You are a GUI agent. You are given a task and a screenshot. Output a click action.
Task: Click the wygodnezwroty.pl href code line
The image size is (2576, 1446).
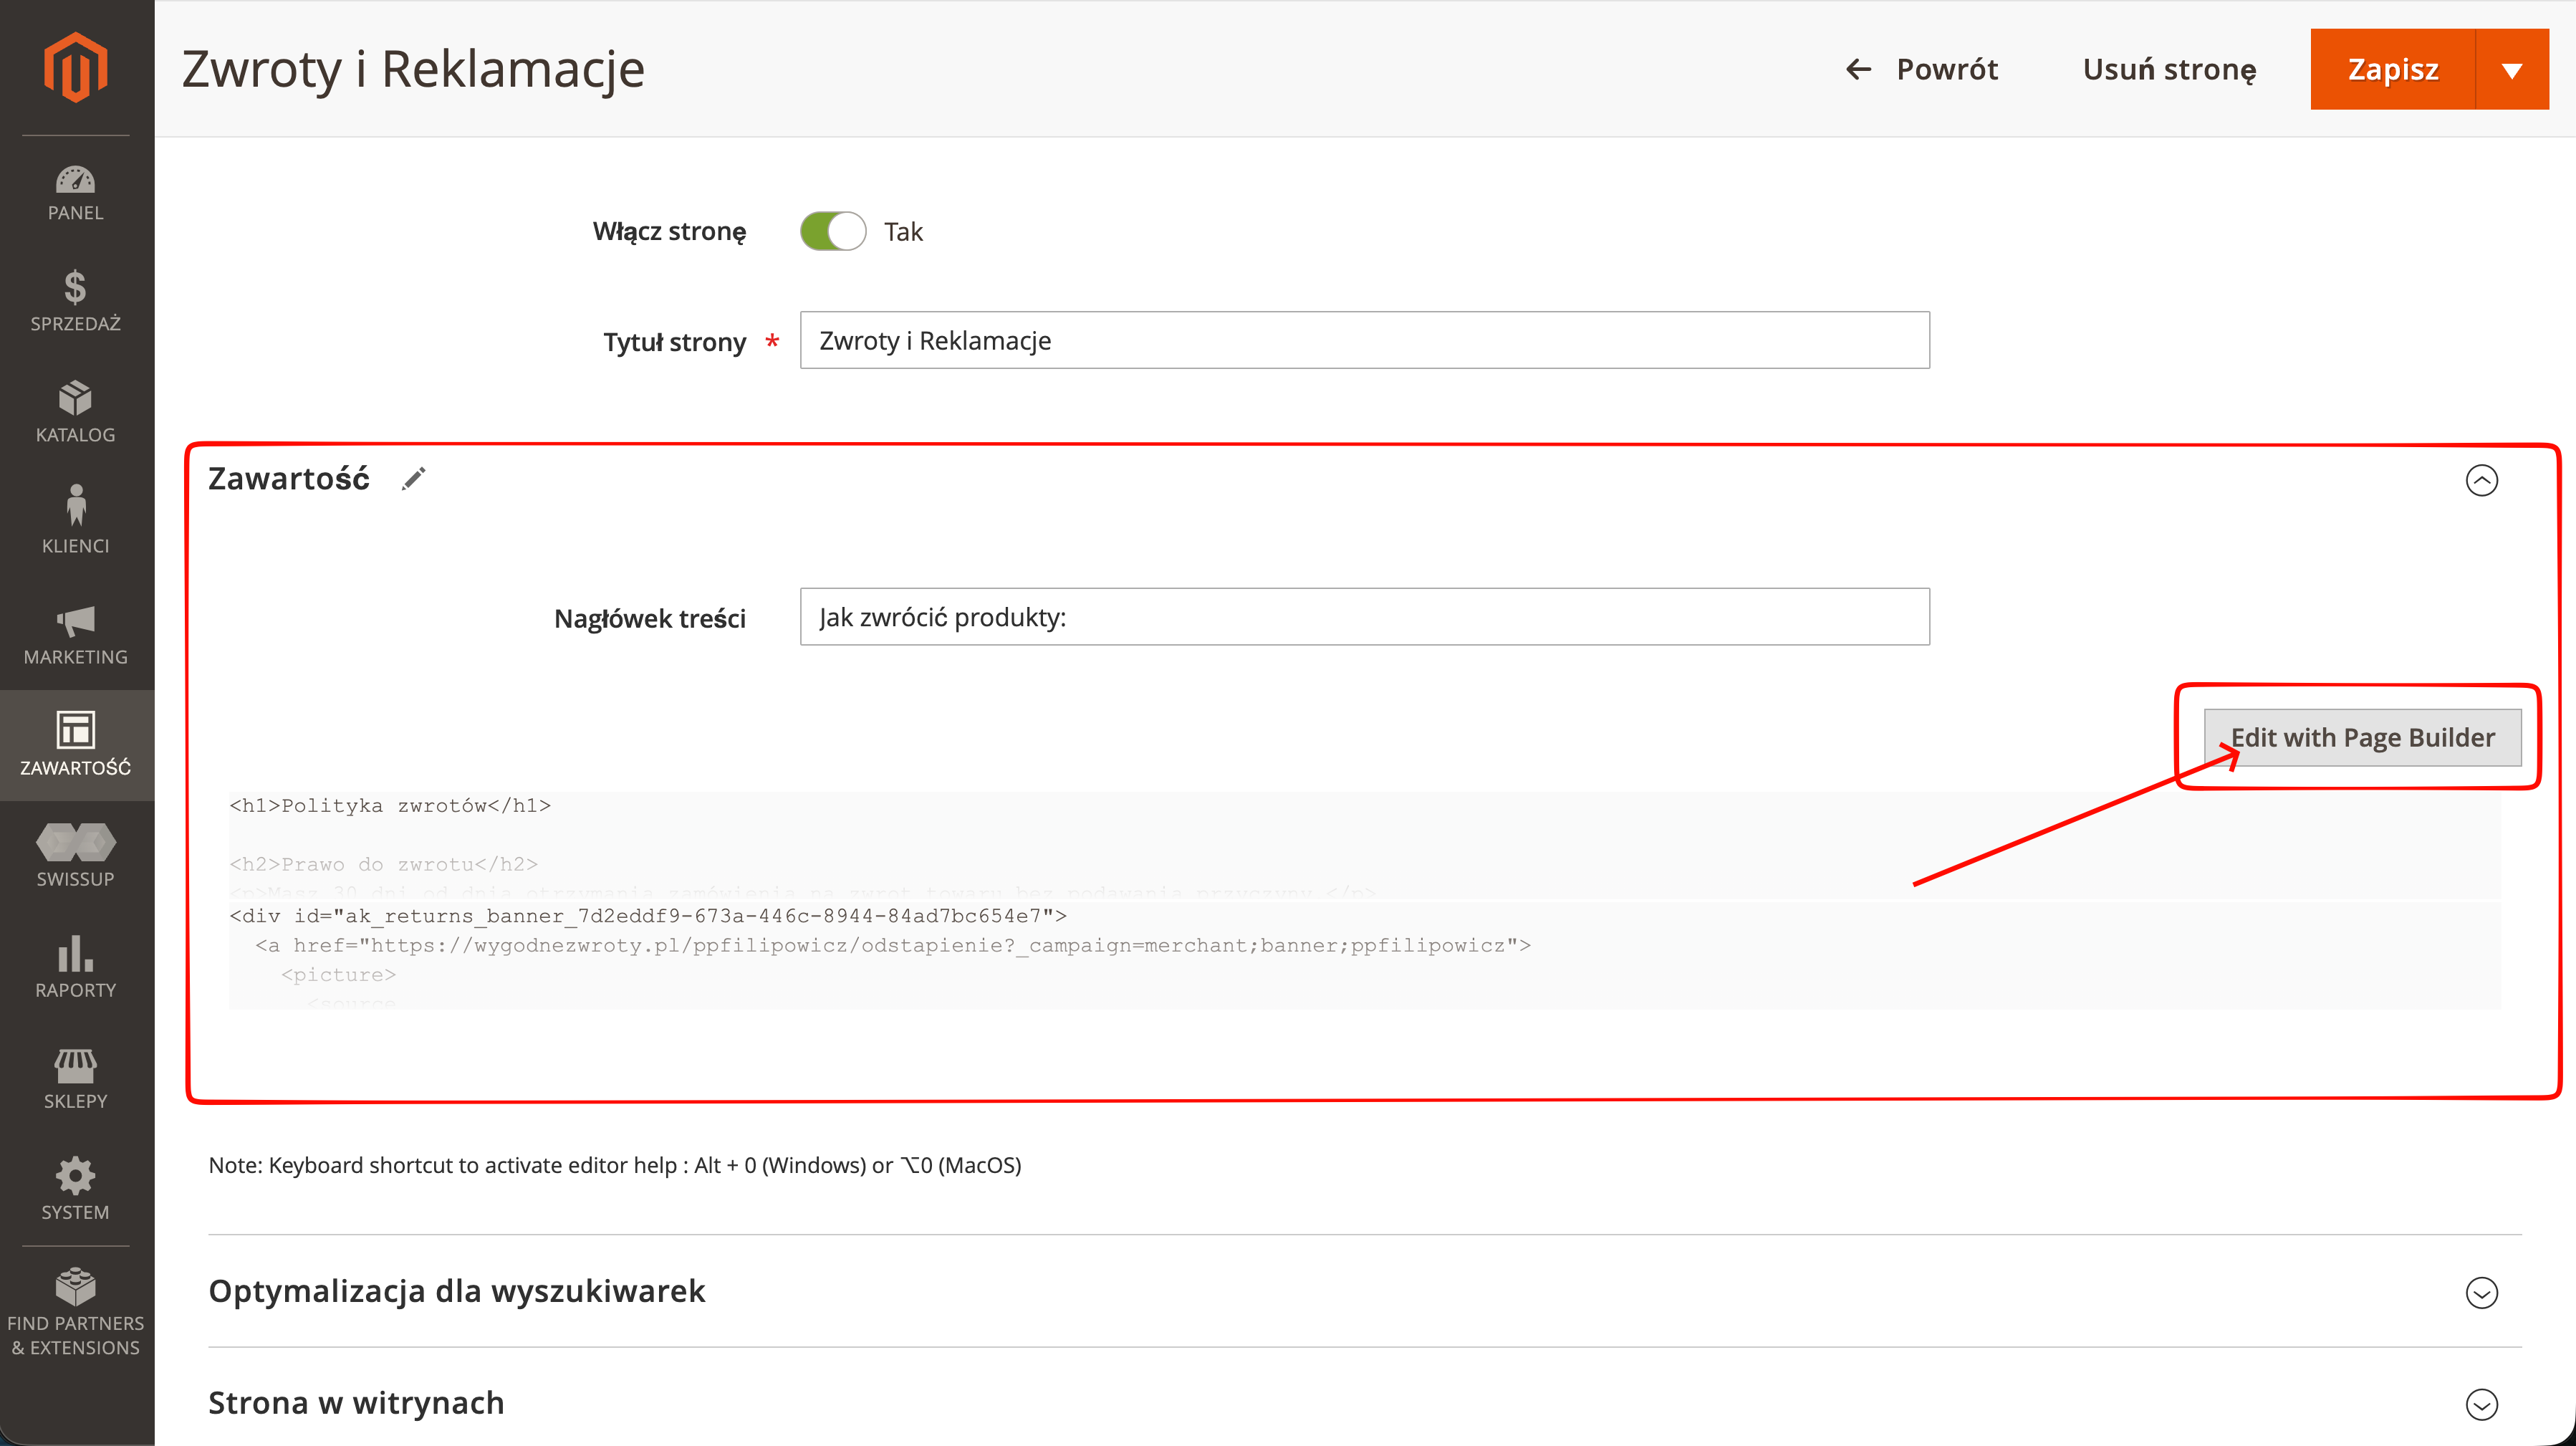893,946
